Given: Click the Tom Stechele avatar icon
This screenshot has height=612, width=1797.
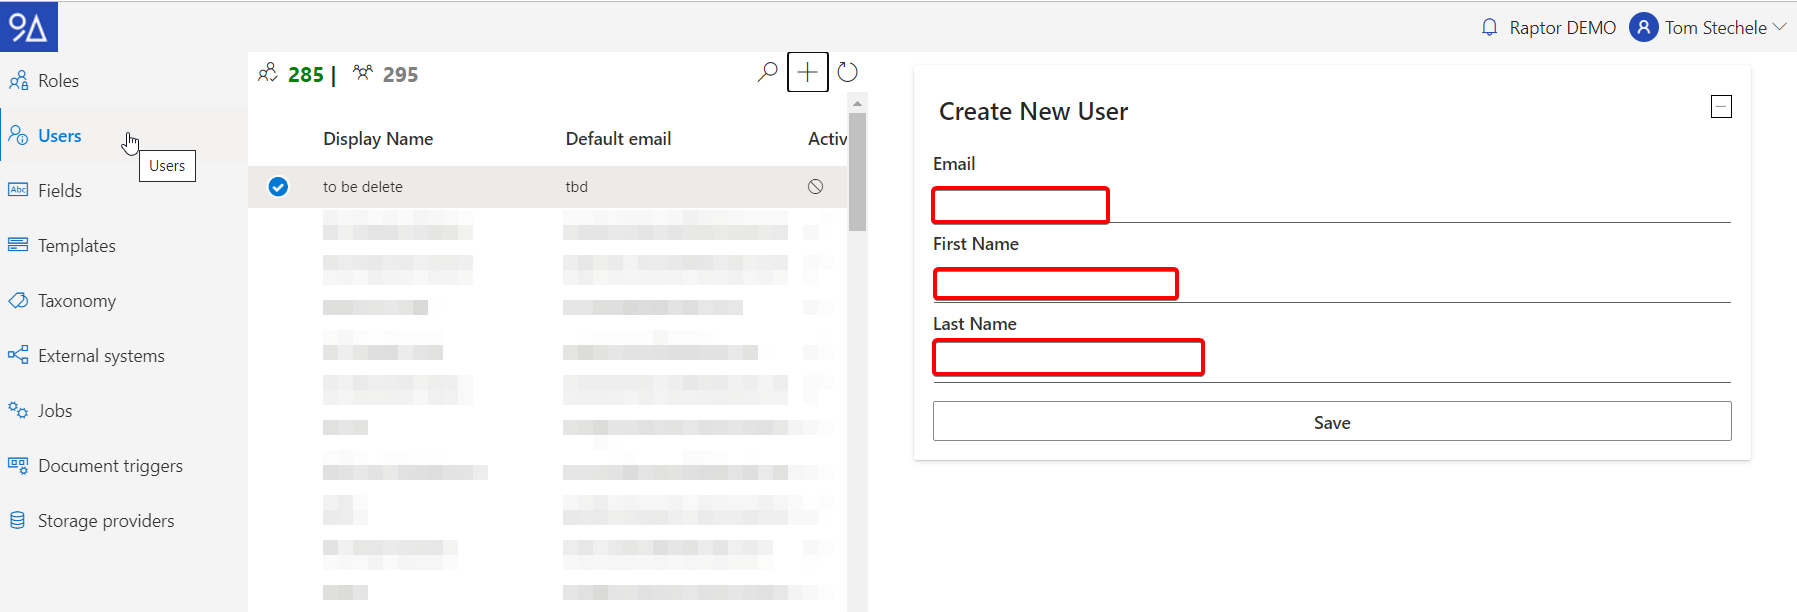Looking at the screenshot, I should coord(1643,28).
